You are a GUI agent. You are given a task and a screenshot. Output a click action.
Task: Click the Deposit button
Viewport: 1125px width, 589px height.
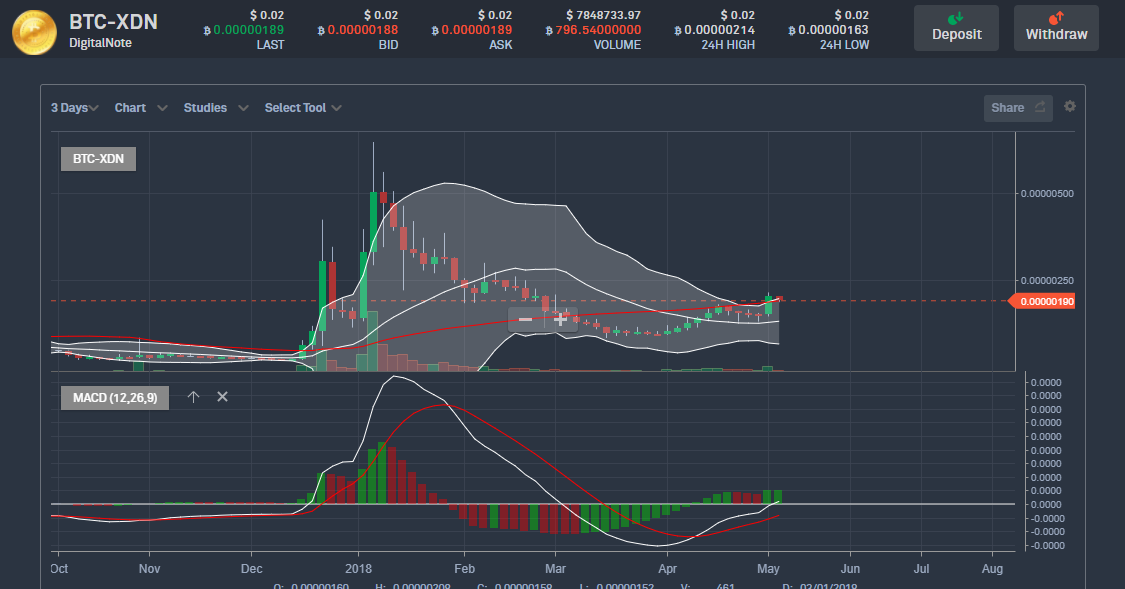(x=956, y=28)
